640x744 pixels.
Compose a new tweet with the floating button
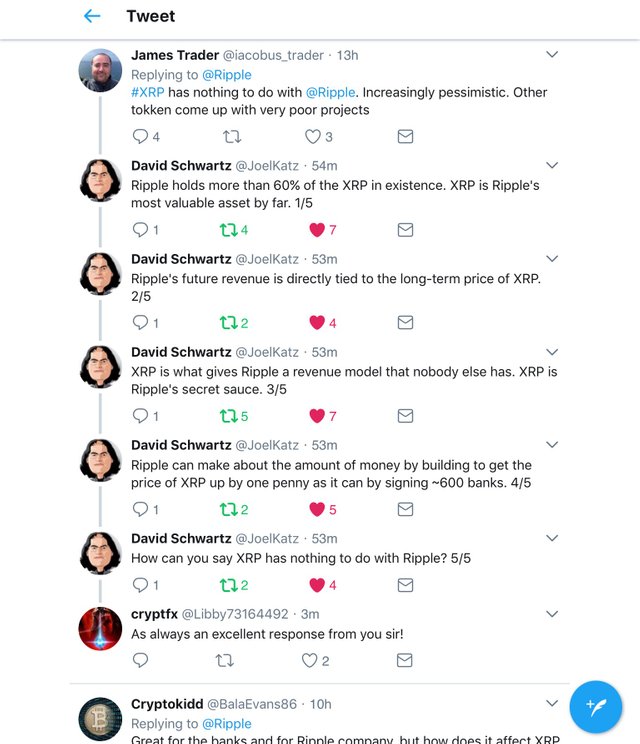(x=596, y=708)
